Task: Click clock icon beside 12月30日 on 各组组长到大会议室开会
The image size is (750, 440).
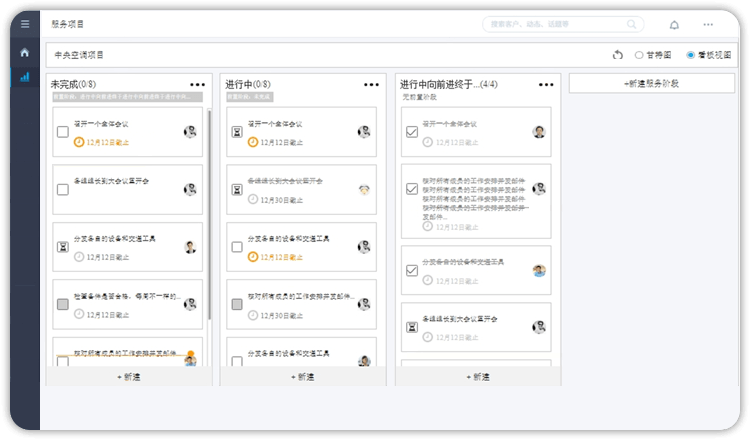Action: click(x=253, y=199)
